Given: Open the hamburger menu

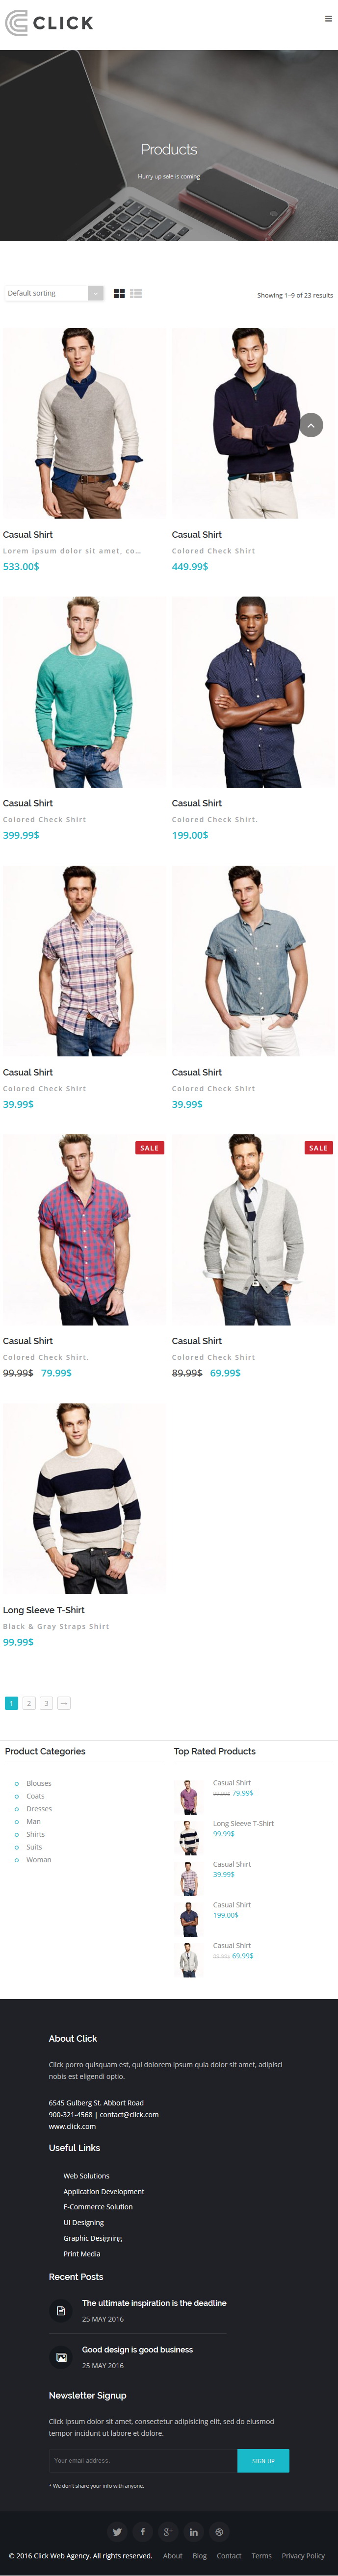Looking at the screenshot, I should tap(328, 18).
